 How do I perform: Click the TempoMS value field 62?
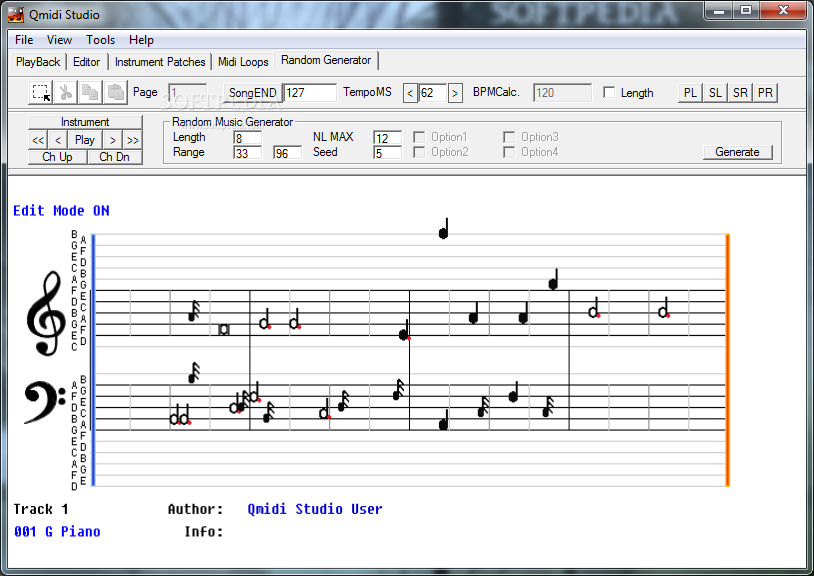pos(432,93)
